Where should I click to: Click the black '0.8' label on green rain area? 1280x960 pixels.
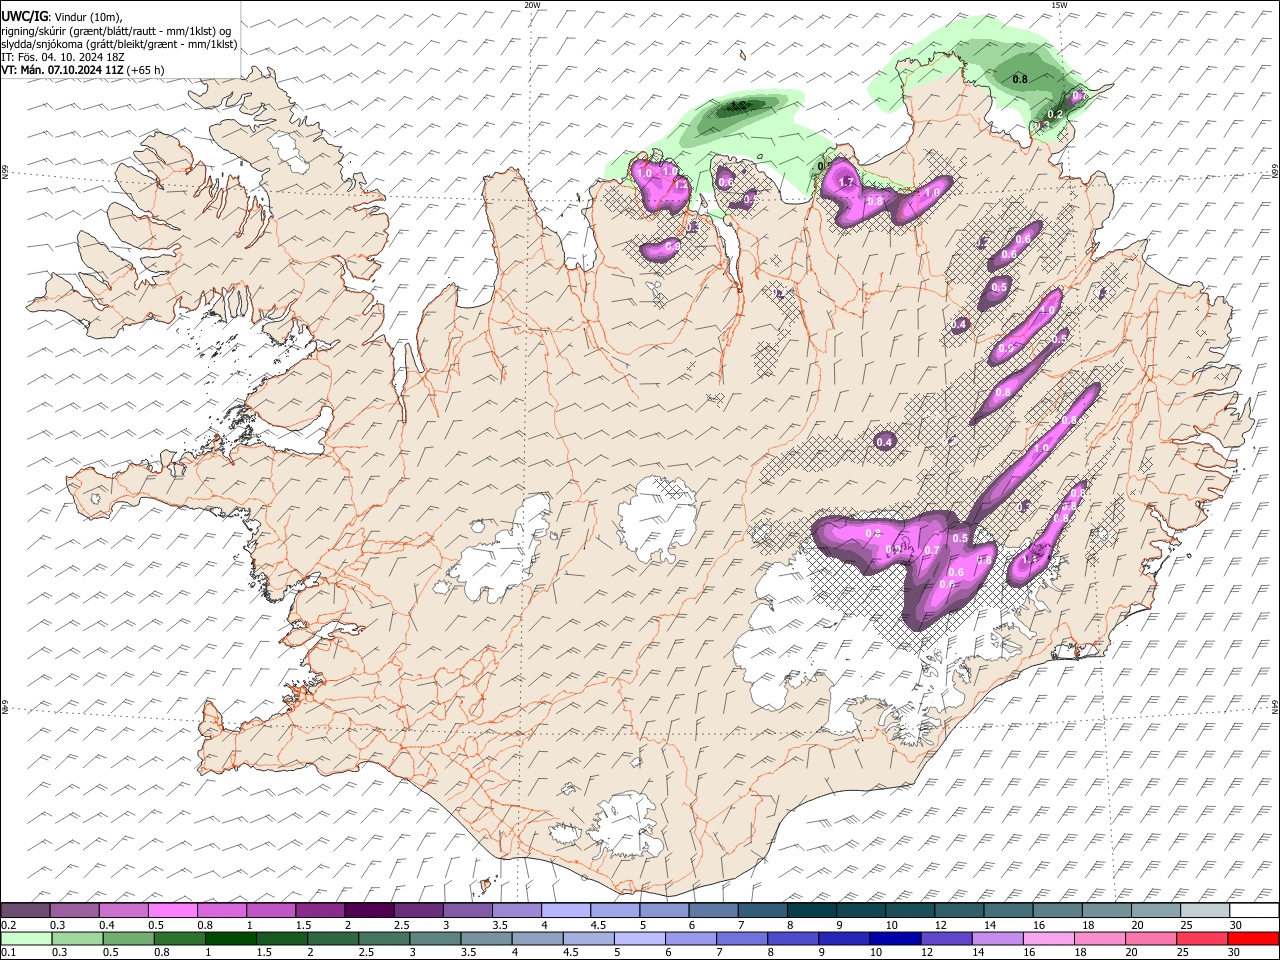pyautogui.click(x=1020, y=79)
